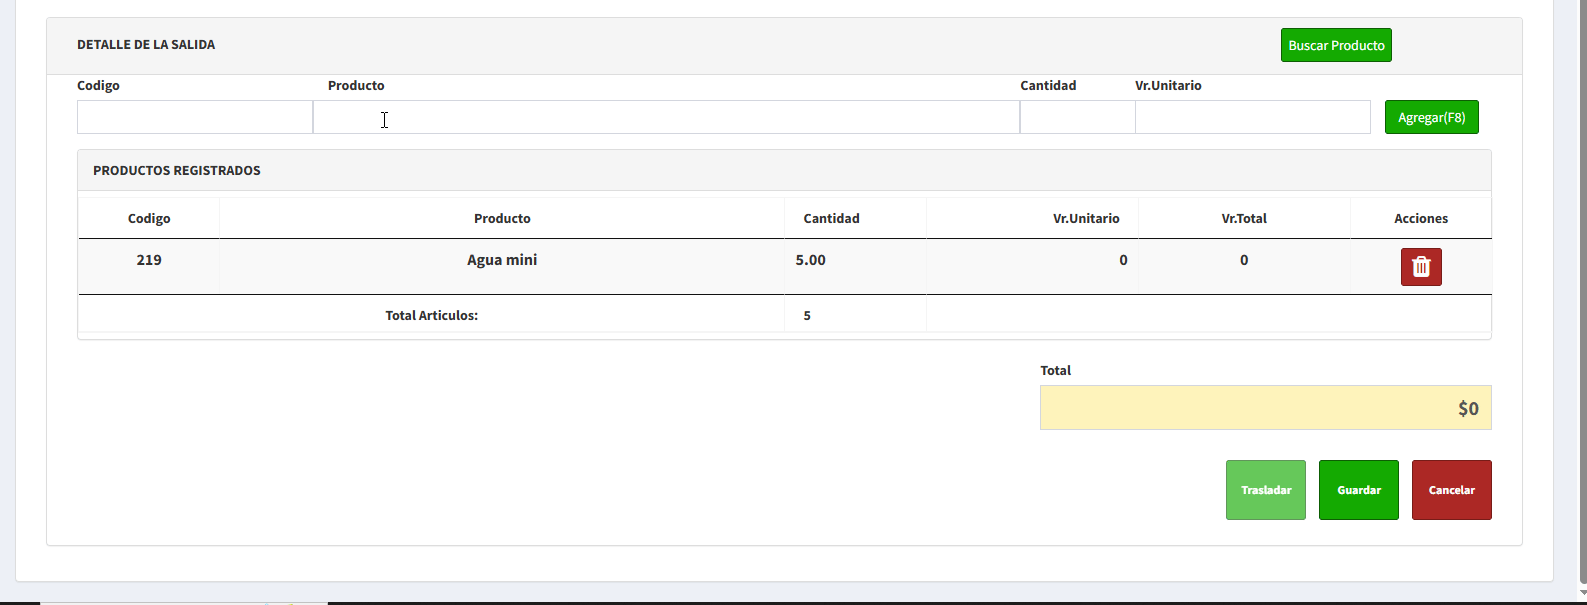Image resolution: width=1587 pixels, height=605 pixels.
Task: Click the Vr.Total table column header
Action: [1244, 218]
